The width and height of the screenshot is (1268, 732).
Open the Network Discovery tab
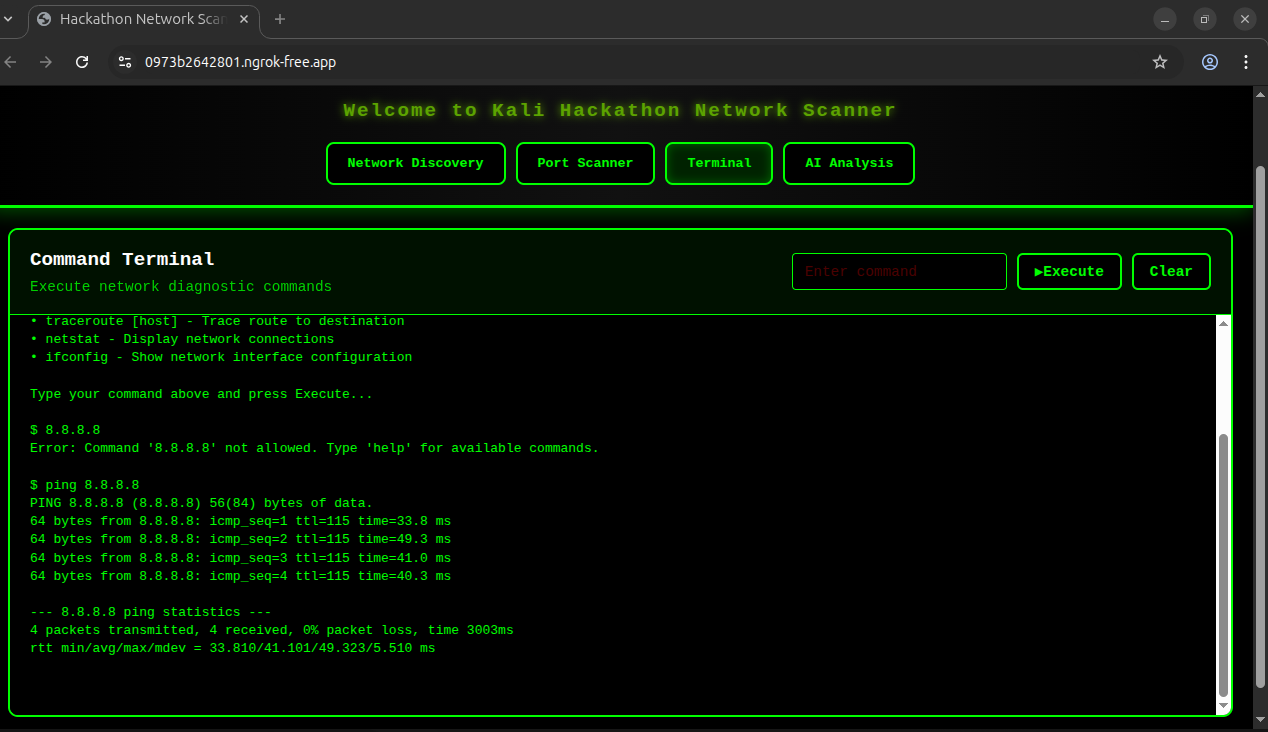(415, 163)
